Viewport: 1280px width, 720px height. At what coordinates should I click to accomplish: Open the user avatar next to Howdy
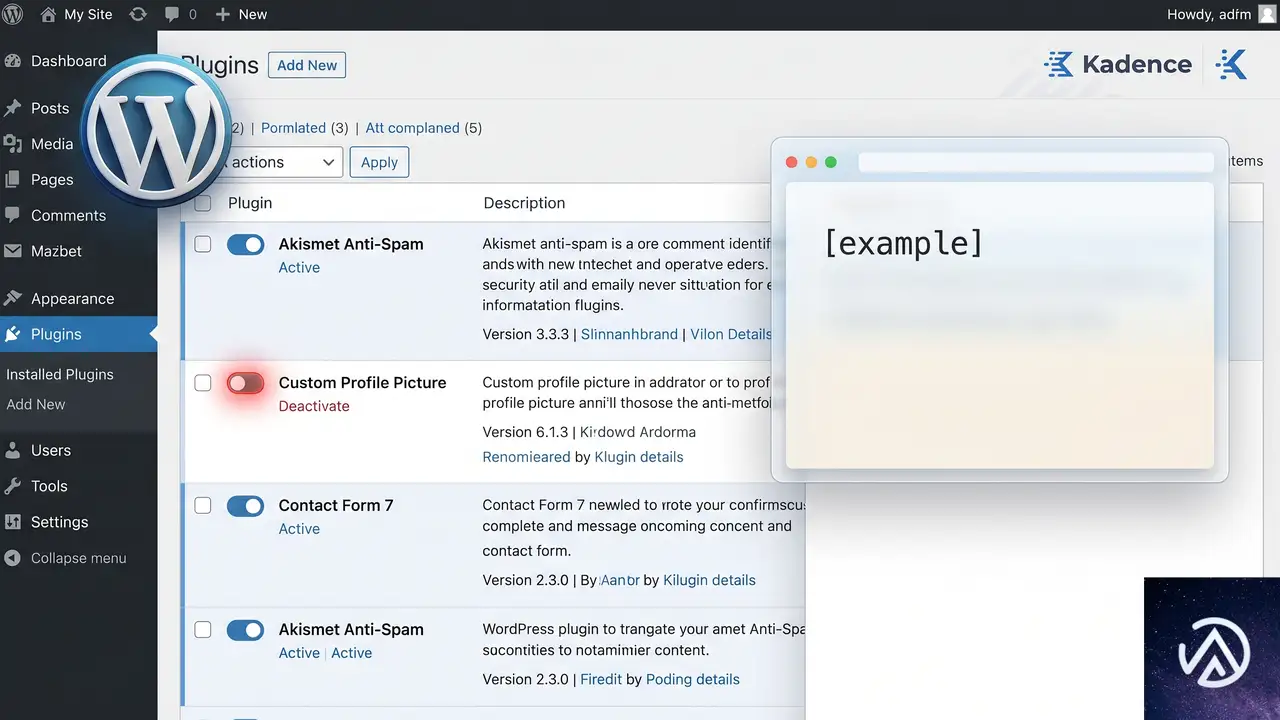tap(1267, 14)
